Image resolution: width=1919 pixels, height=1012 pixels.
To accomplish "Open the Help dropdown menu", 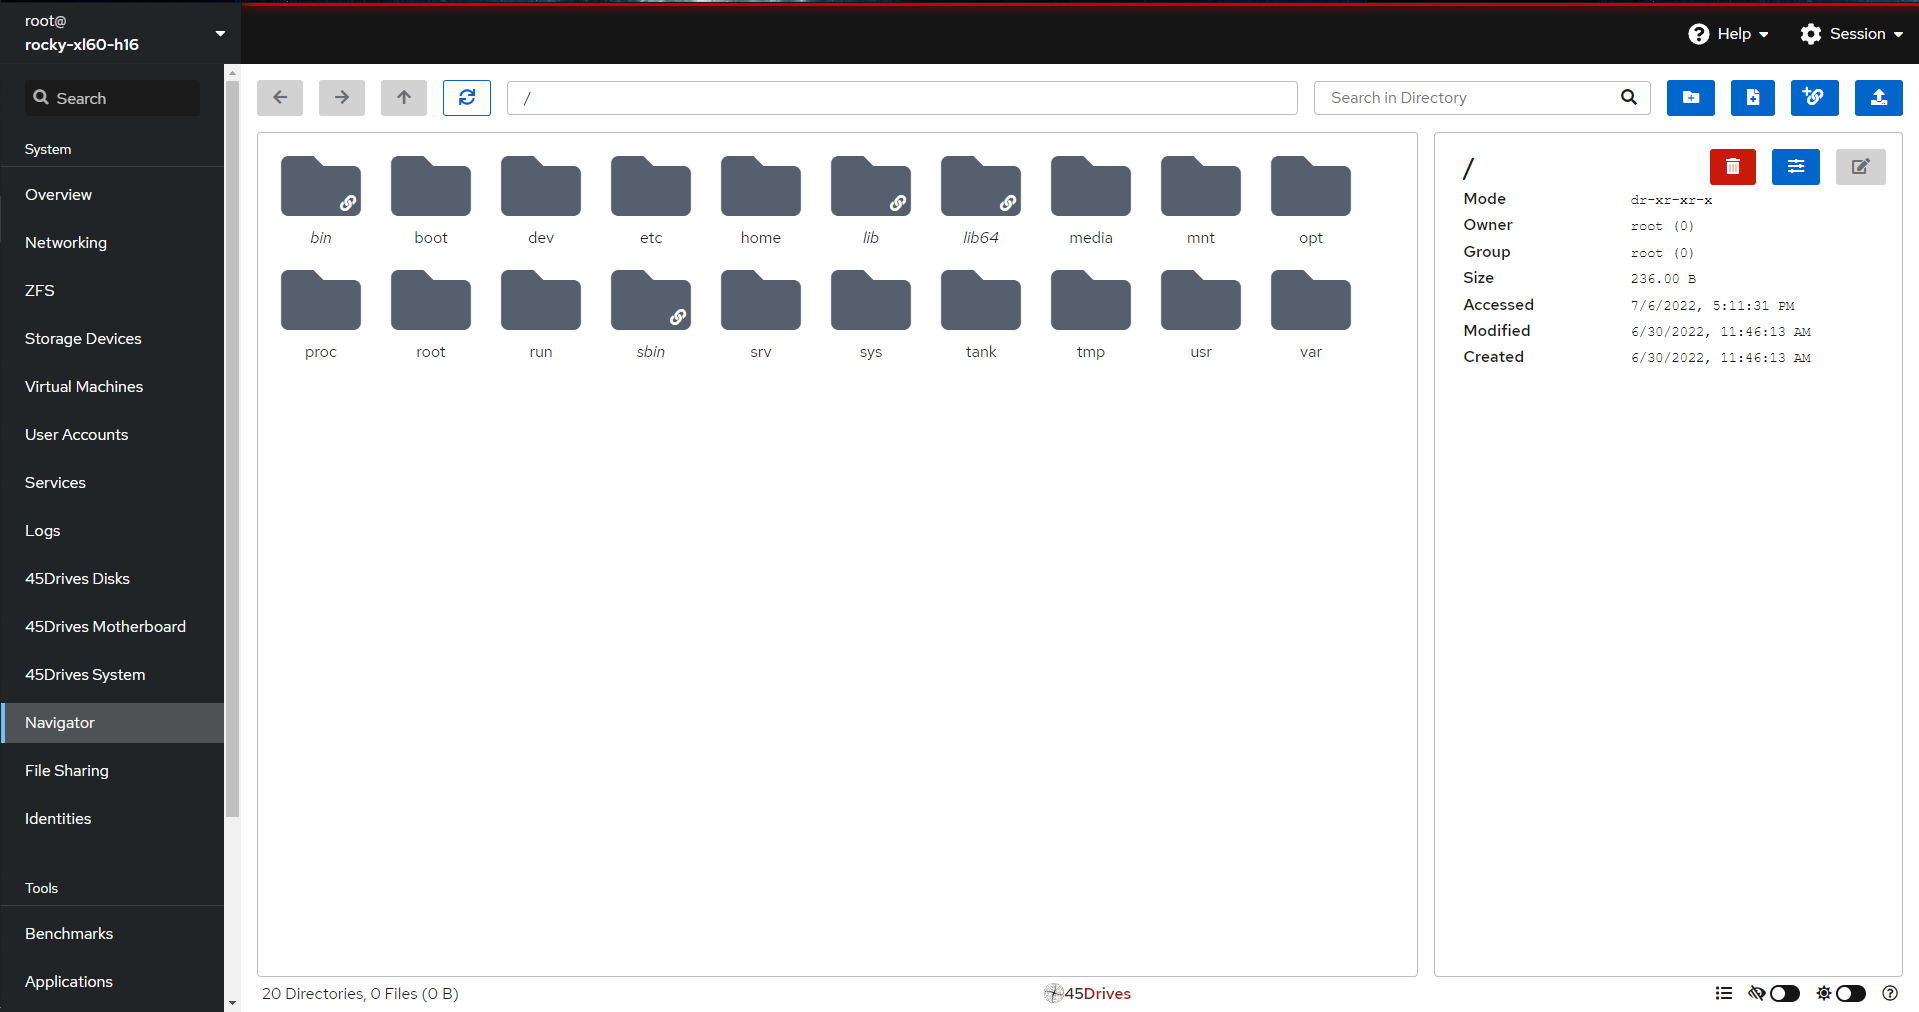I will (1729, 34).
